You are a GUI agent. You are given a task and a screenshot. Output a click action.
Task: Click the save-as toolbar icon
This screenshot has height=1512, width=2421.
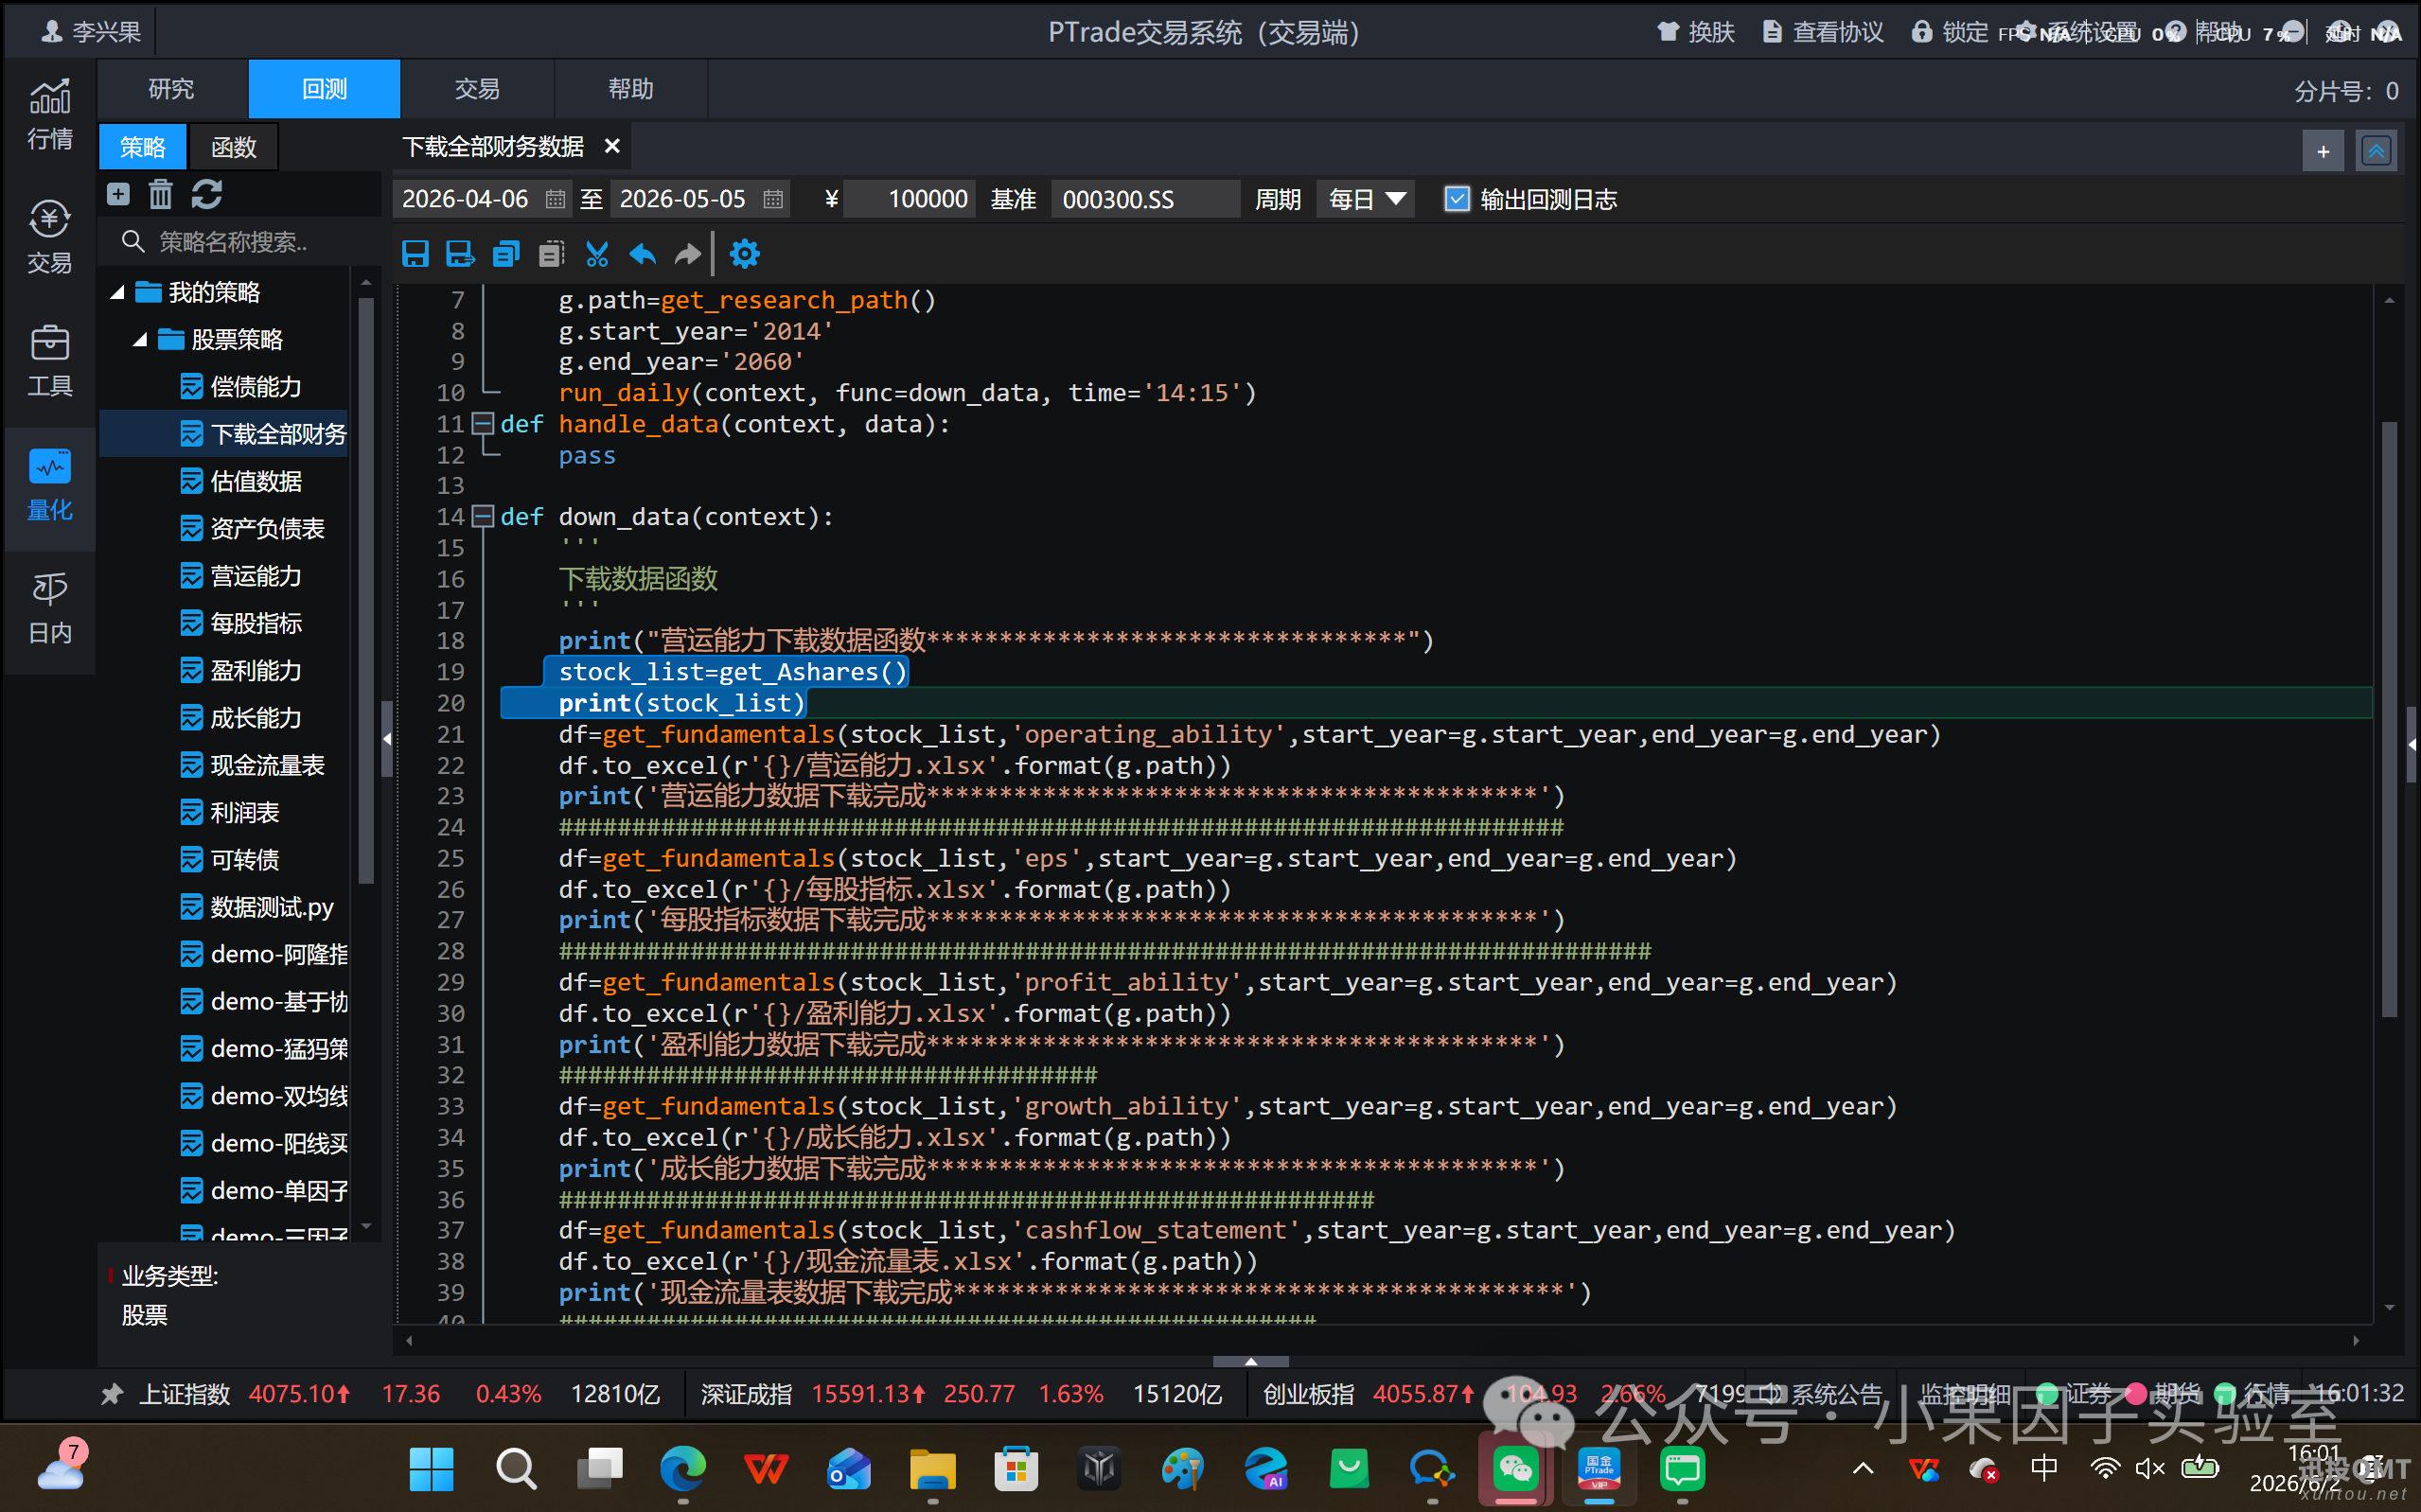(460, 254)
